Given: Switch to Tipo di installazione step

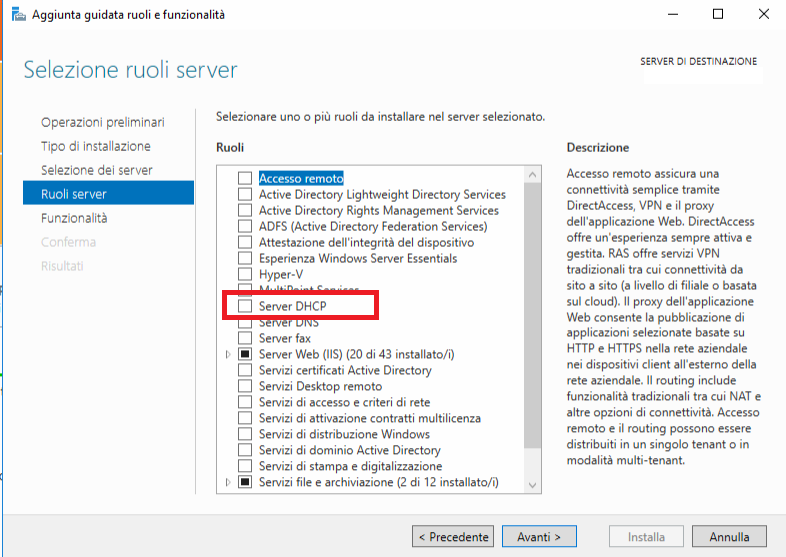Looking at the screenshot, I should pos(96,146).
